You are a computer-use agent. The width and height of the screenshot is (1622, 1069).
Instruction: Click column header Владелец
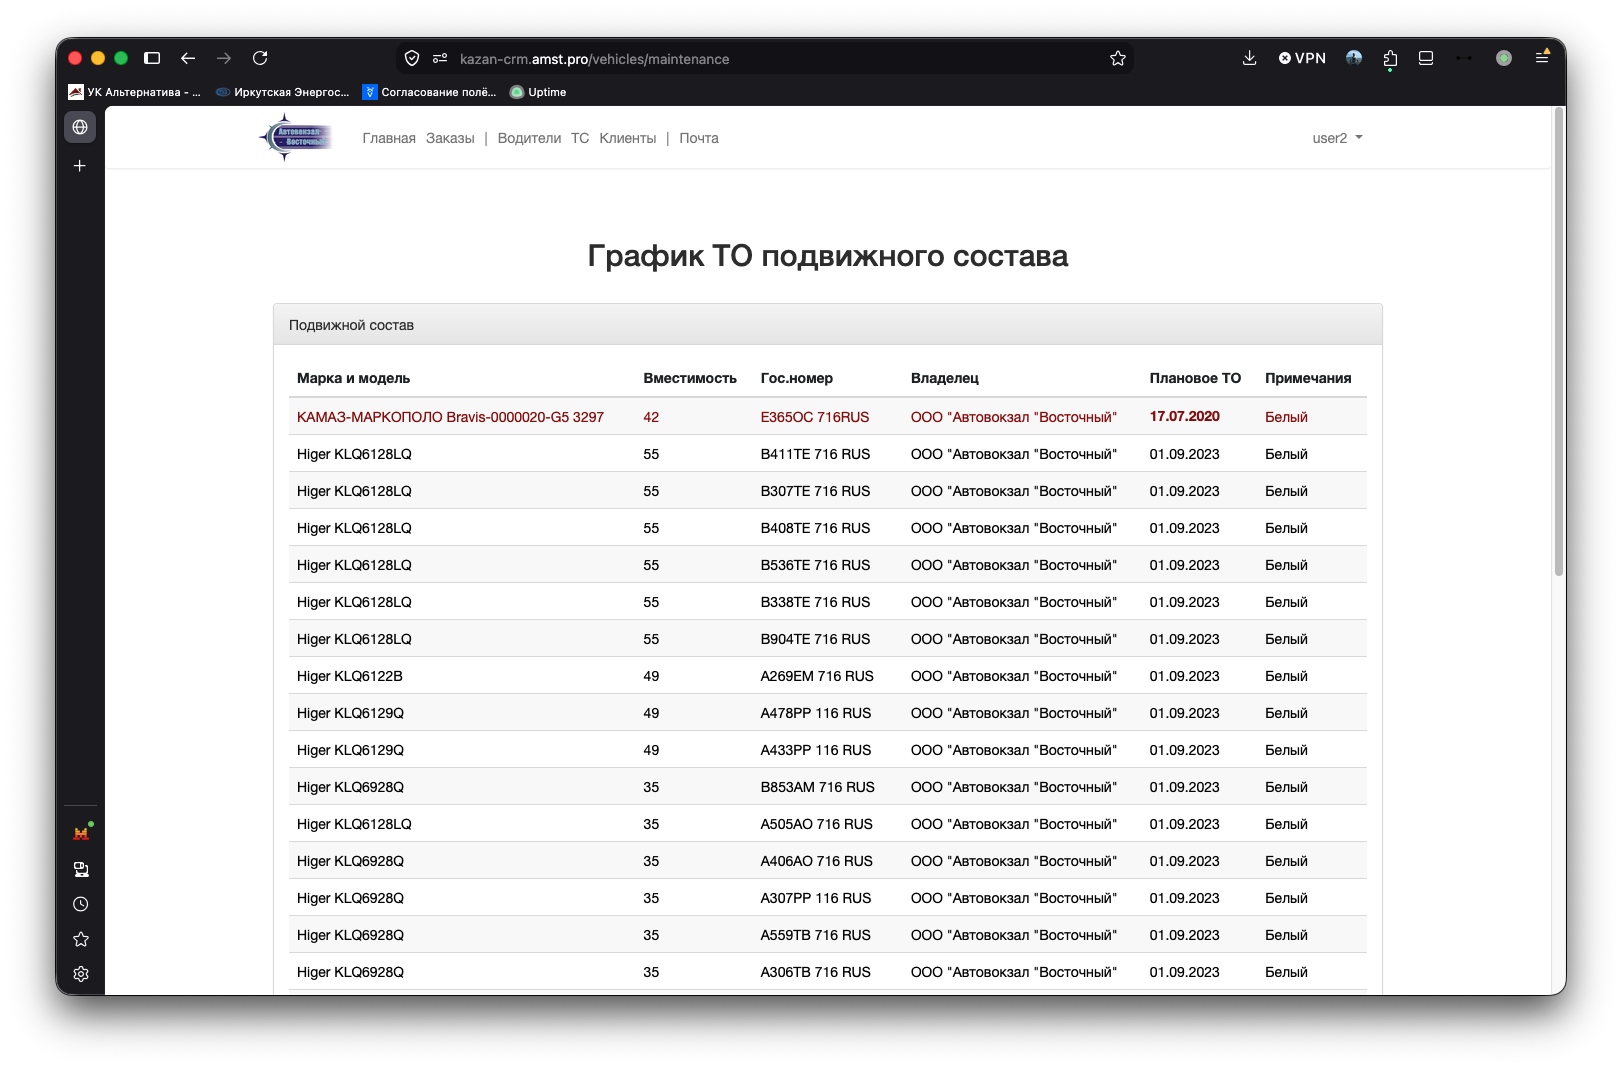945,378
